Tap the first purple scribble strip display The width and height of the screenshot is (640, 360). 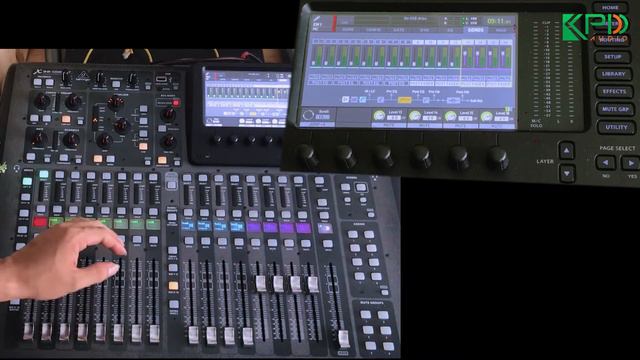click(x=254, y=227)
